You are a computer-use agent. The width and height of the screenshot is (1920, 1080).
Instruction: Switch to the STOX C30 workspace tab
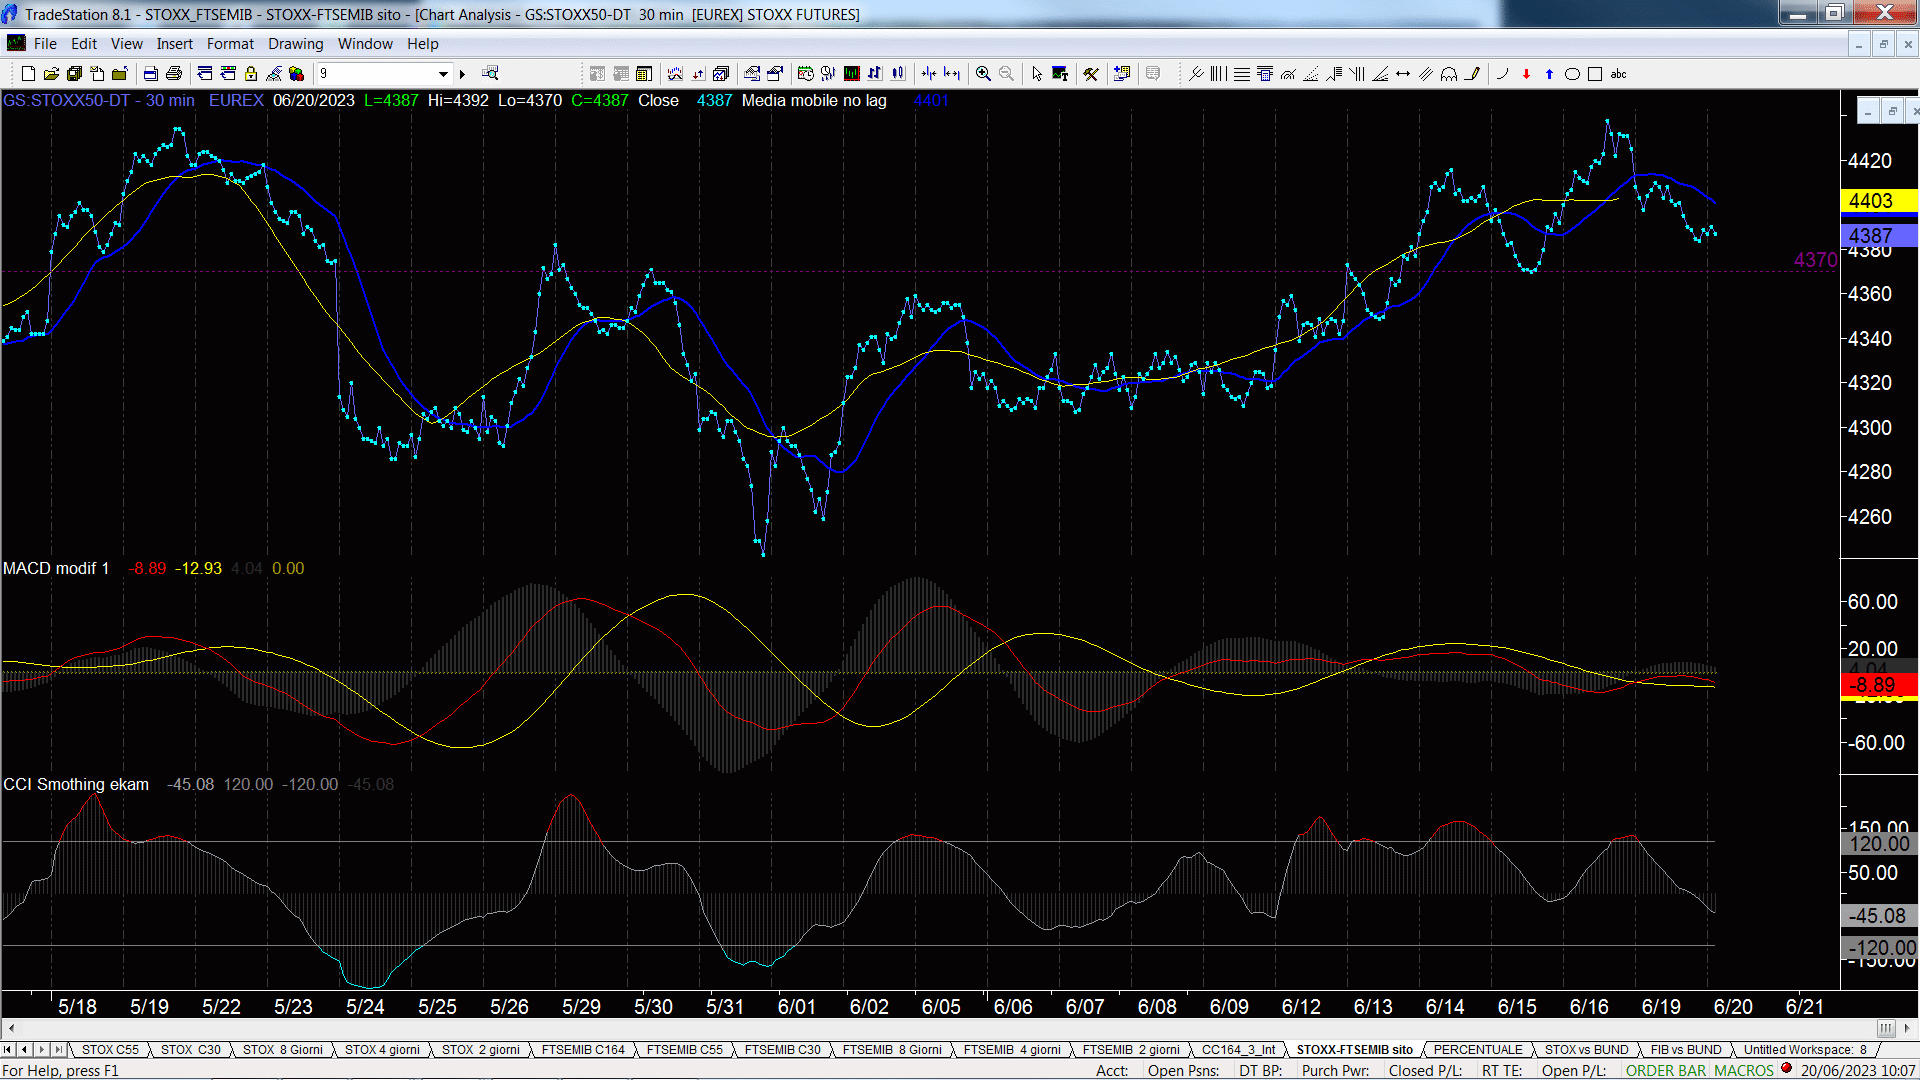(191, 1050)
